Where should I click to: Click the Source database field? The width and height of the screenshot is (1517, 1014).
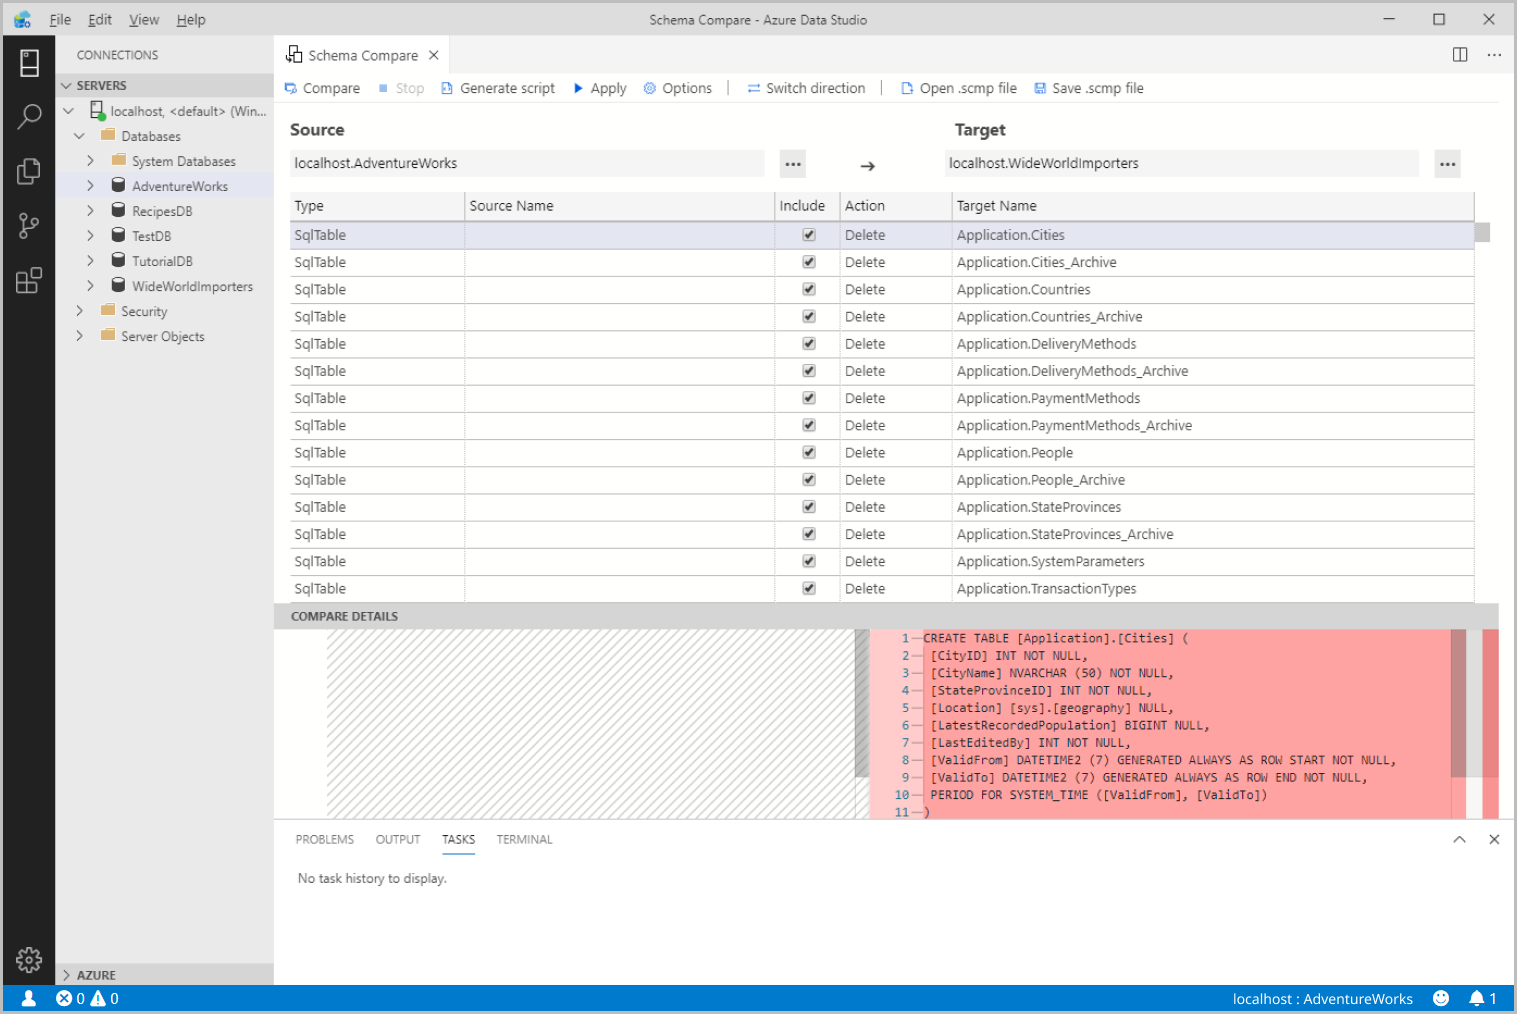pos(527,164)
